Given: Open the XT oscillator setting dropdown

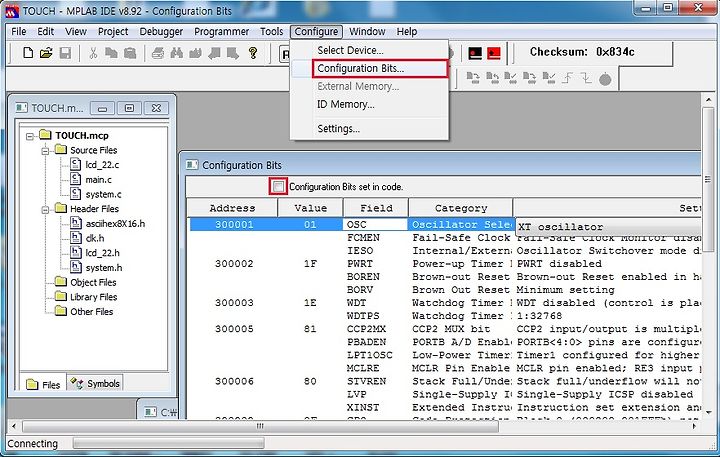Looking at the screenshot, I should [608, 227].
